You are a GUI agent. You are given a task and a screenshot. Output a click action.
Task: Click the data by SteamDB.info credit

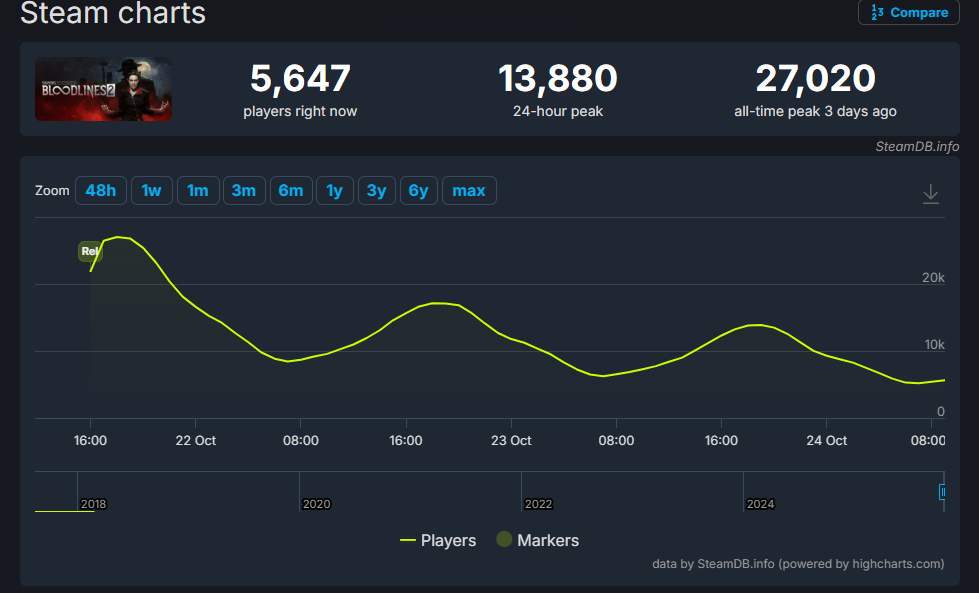[x=798, y=564]
